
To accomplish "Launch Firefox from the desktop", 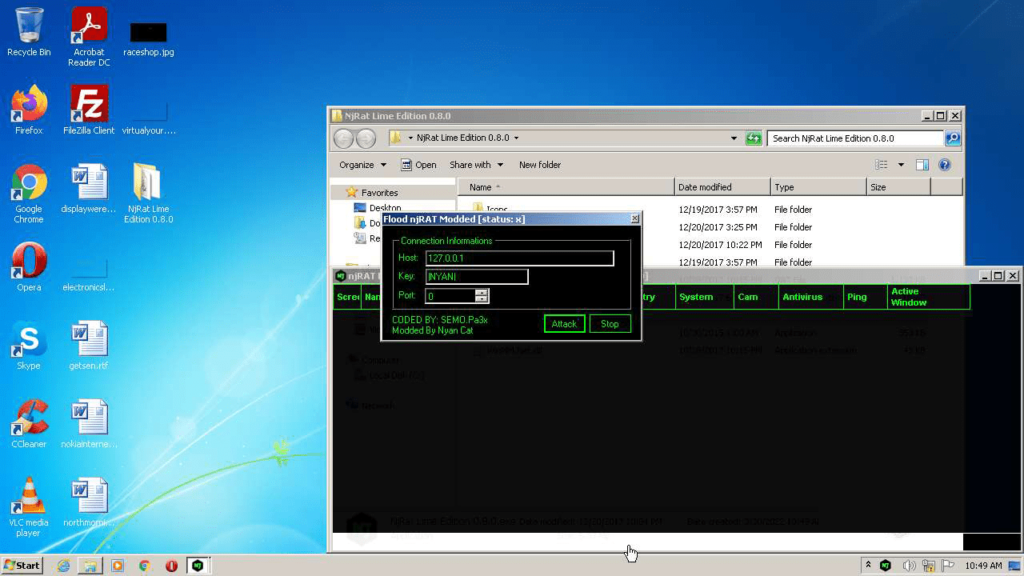I will coord(29,110).
